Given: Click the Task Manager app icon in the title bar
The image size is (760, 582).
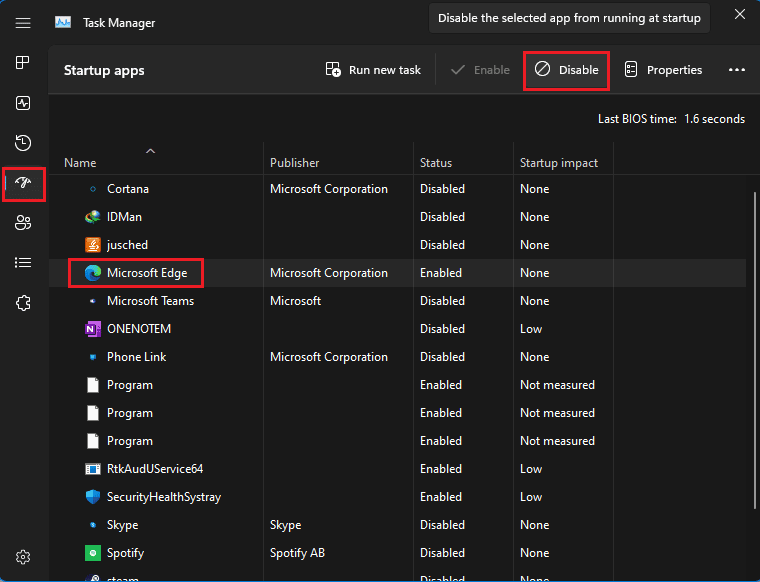Looking at the screenshot, I should click(63, 22).
